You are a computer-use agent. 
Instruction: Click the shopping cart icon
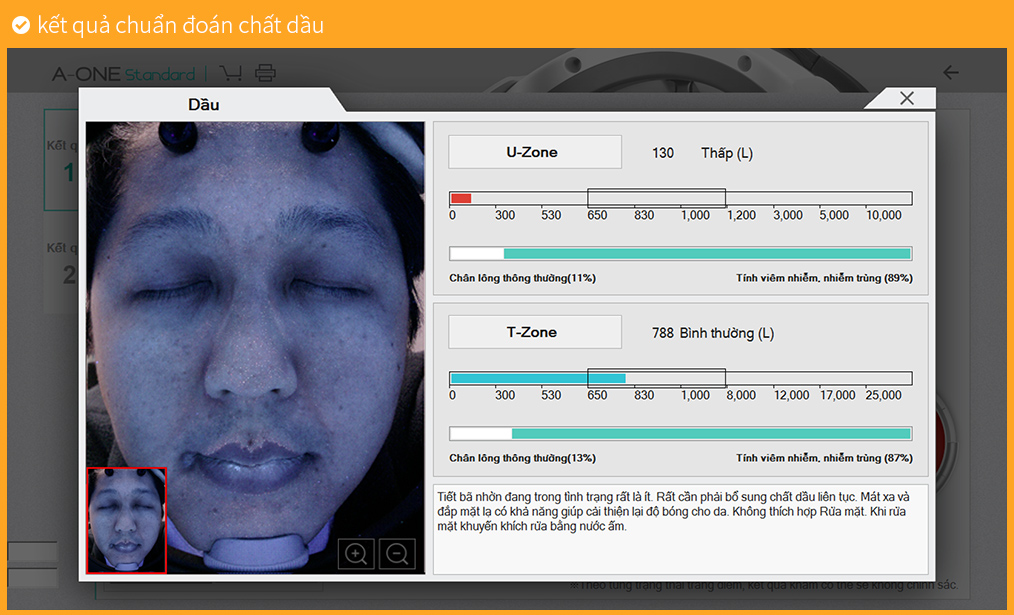click(x=231, y=73)
